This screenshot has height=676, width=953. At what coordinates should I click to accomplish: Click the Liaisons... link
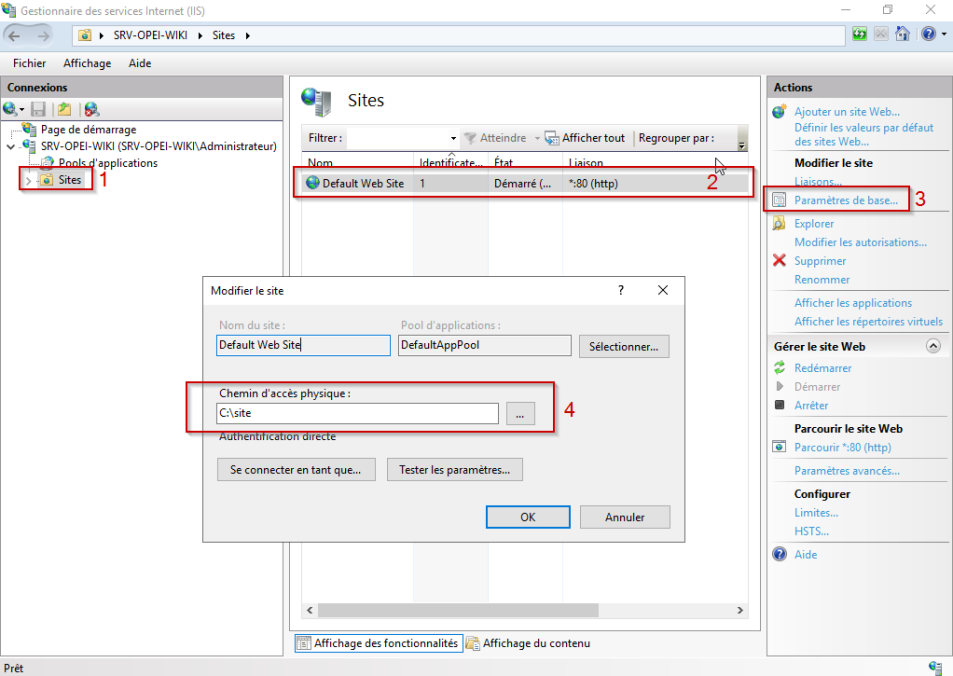point(818,181)
